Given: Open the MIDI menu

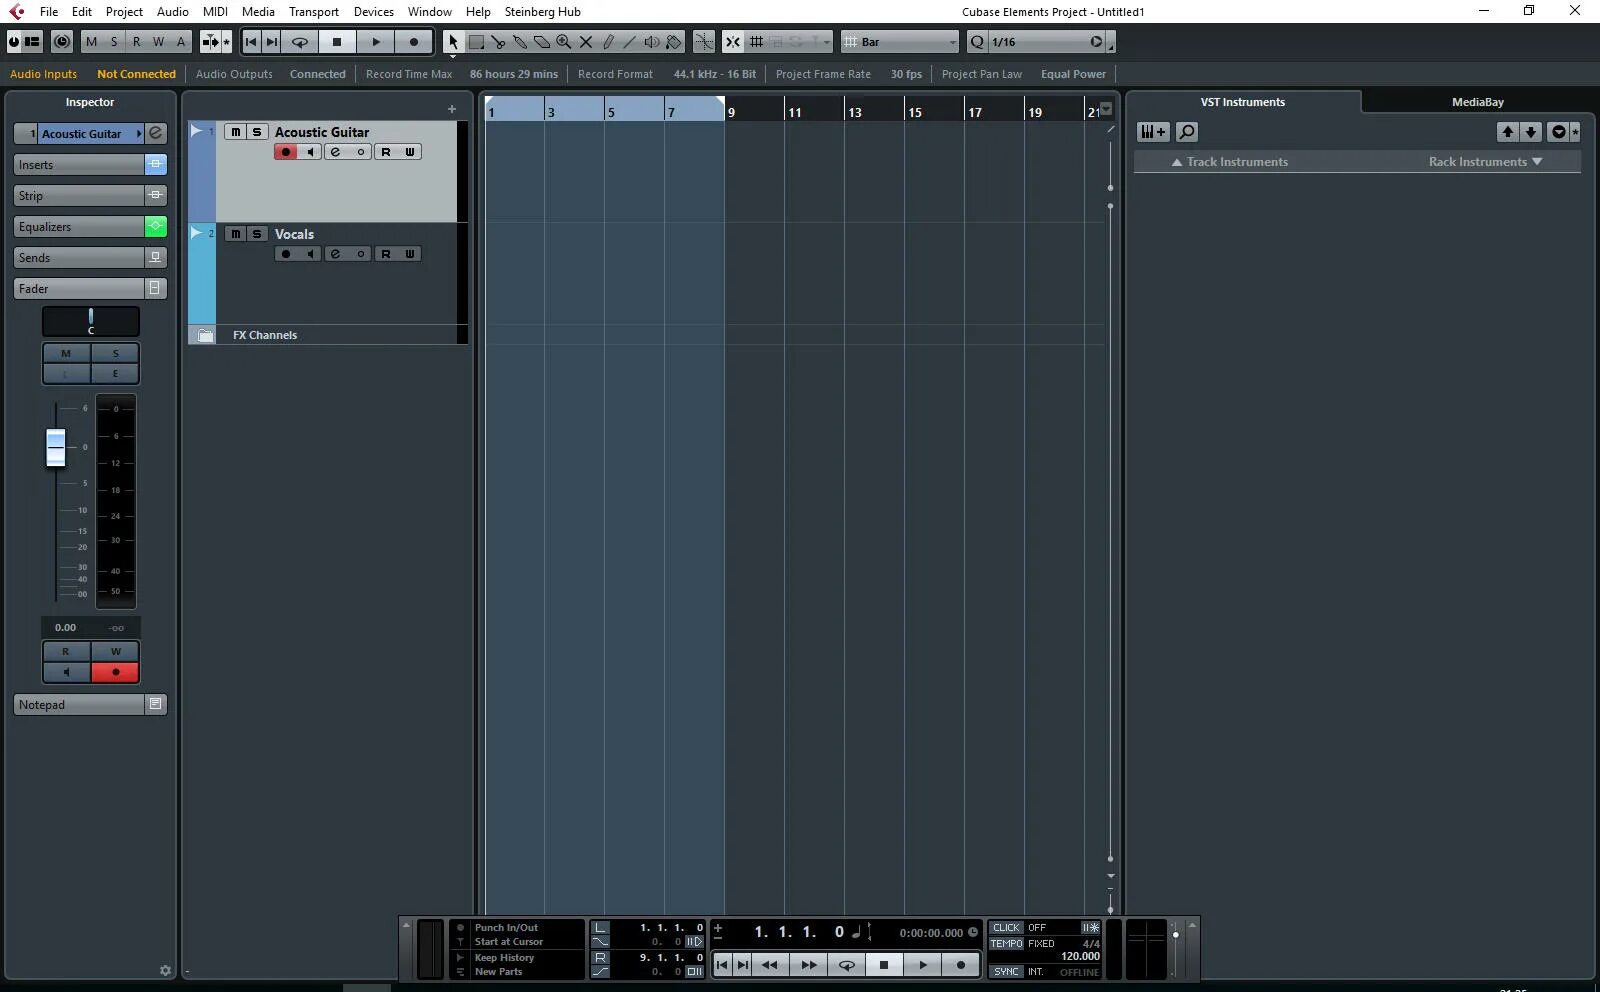Looking at the screenshot, I should click(215, 12).
